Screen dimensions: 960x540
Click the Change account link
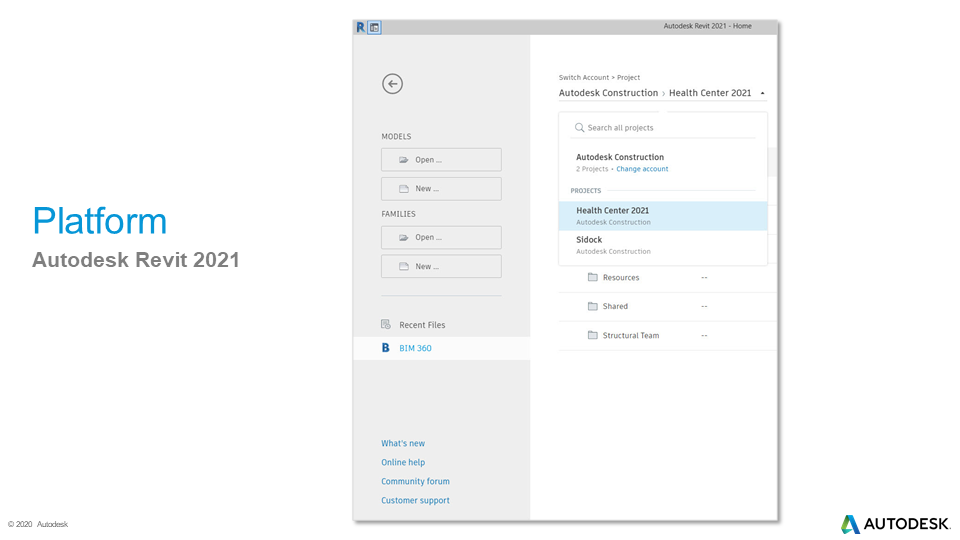click(x=642, y=169)
